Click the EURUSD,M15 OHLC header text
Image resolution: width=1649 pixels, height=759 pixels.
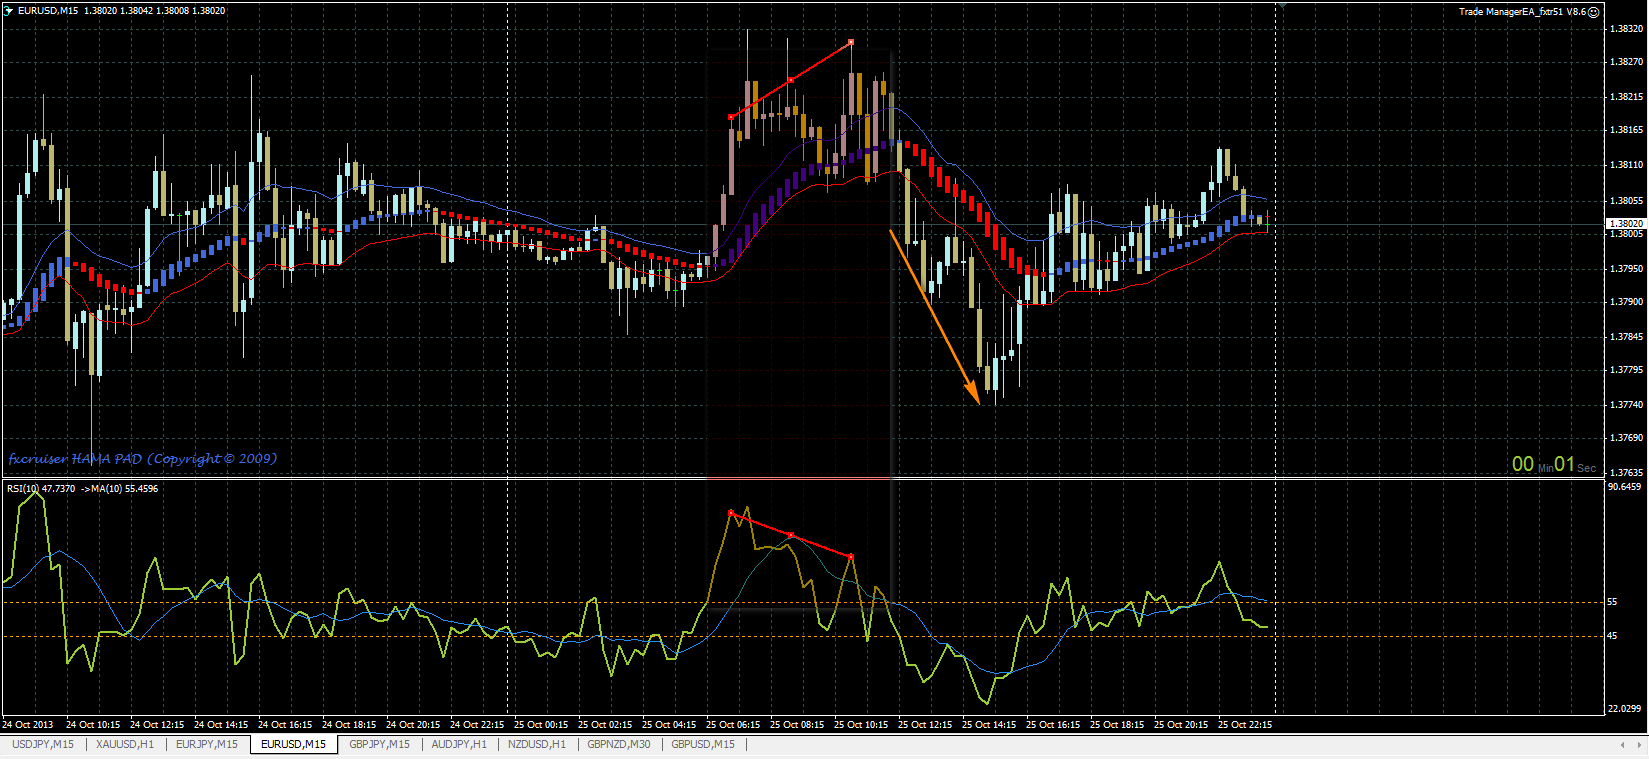(122, 11)
